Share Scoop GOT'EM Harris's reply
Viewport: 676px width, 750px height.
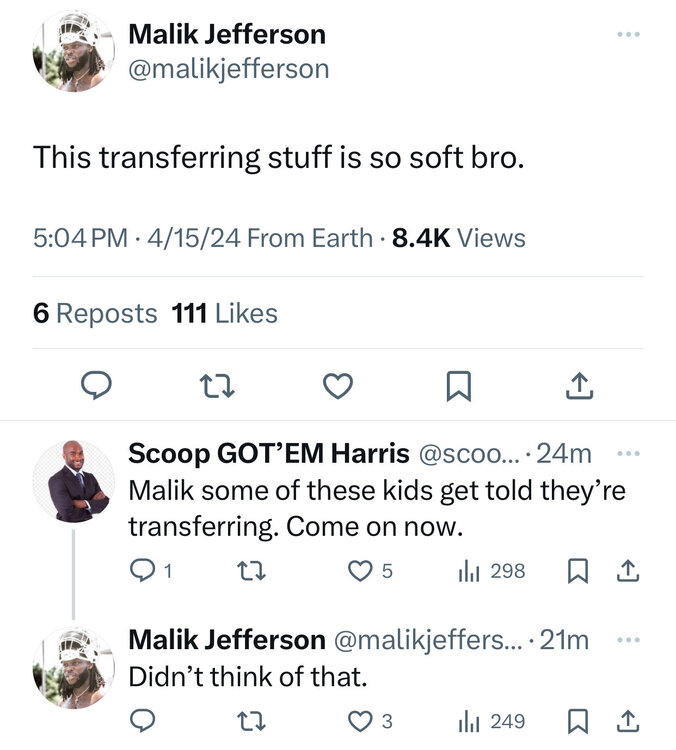[628, 571]
